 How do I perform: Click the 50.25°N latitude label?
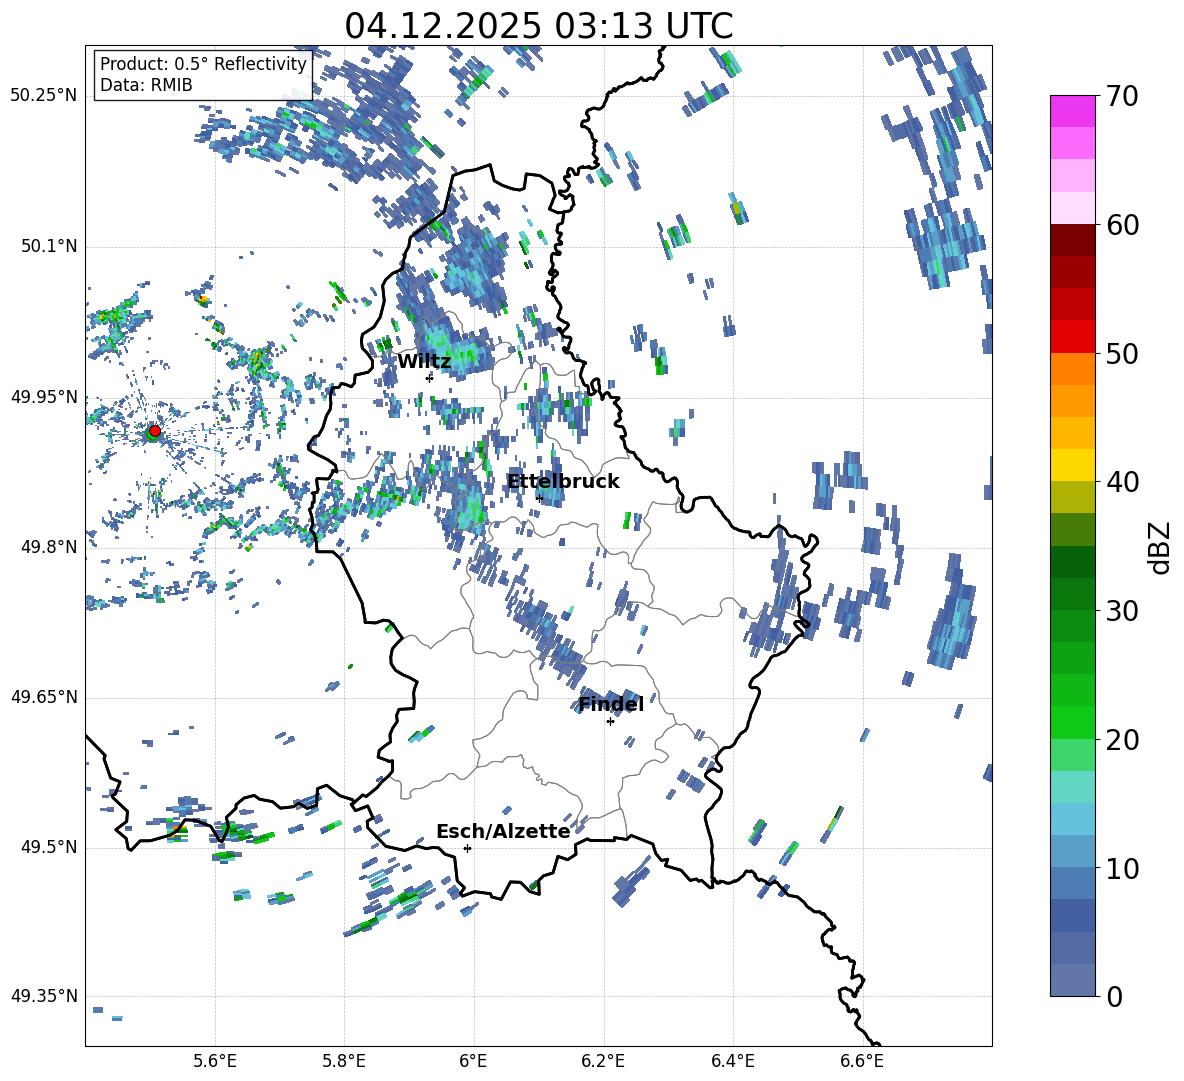(x=44, y=96)
